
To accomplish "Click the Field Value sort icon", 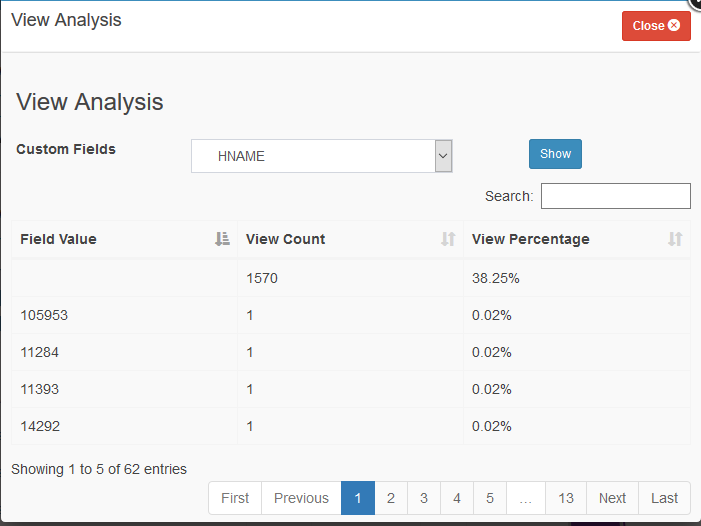I will click(x=222, y=239).
